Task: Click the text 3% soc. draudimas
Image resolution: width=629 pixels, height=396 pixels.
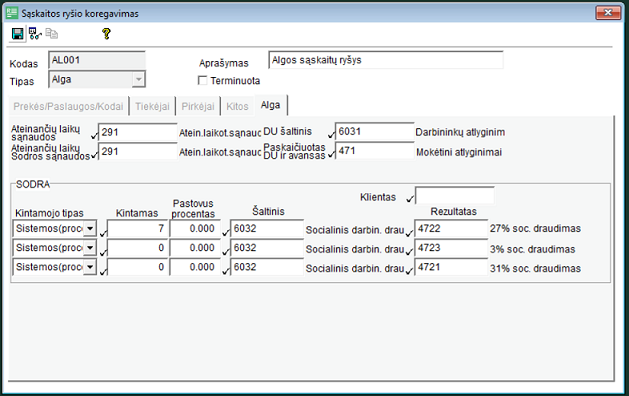Action: tap(532, 249)
